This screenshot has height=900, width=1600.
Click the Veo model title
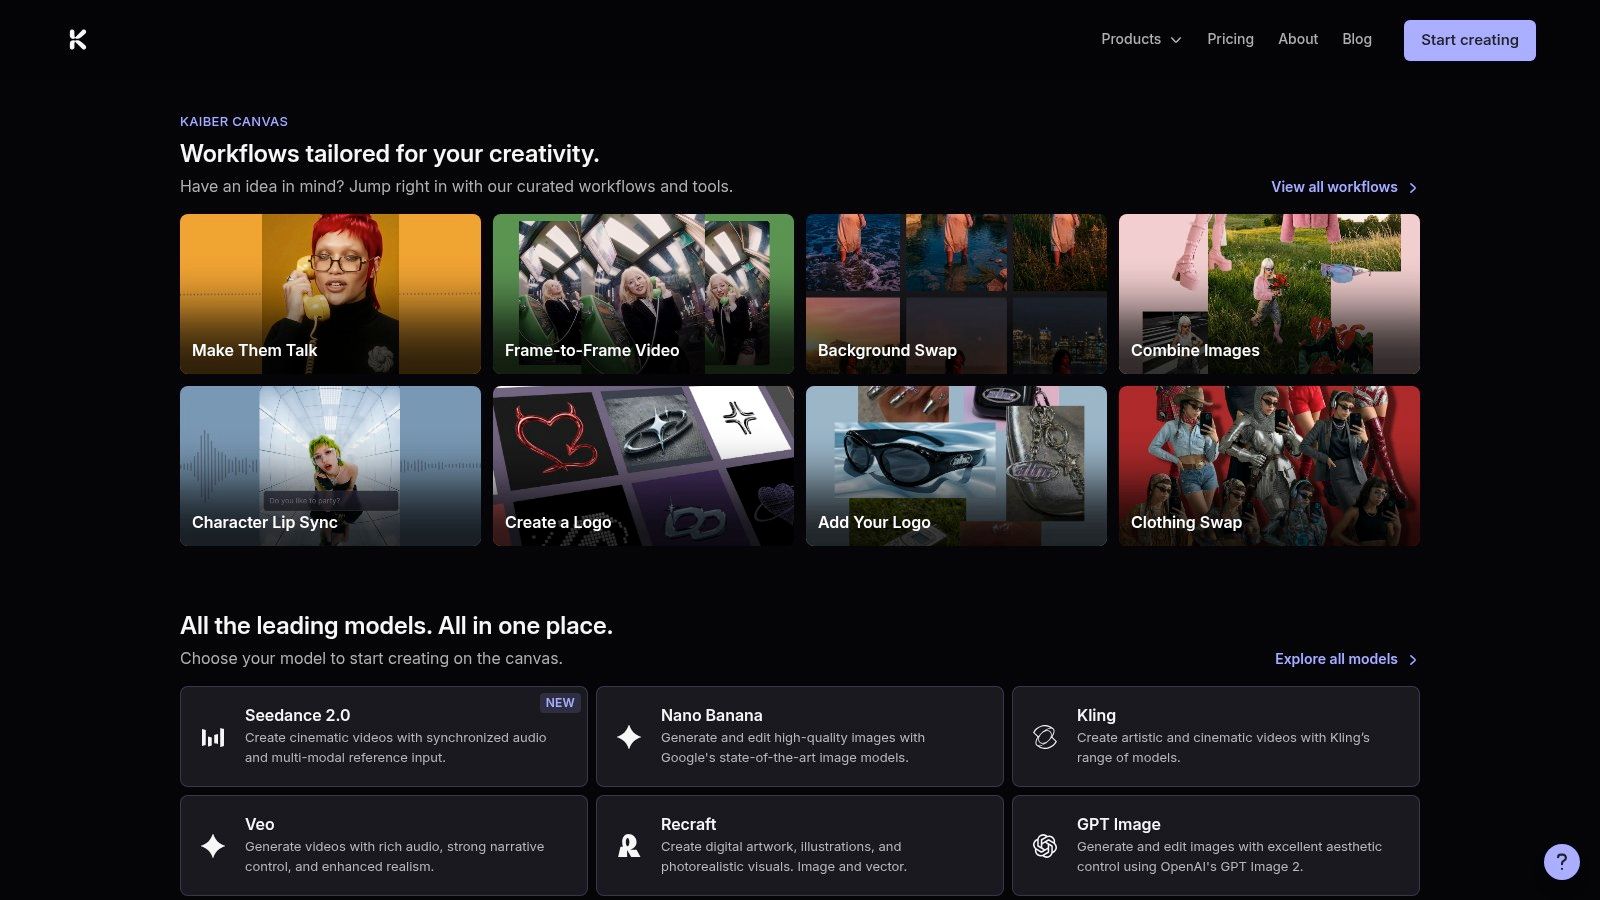pos(259,824)
